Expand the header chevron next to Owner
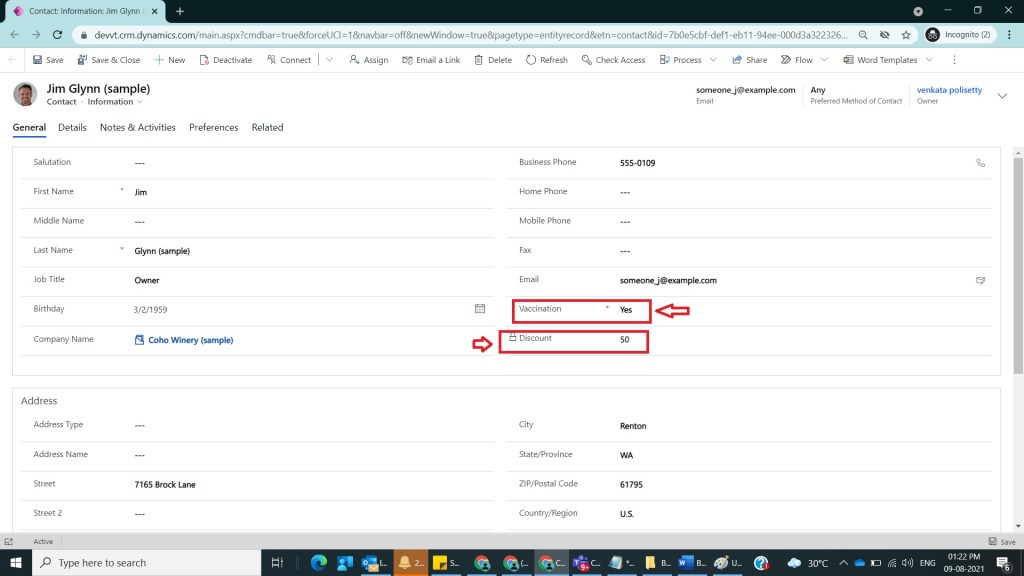 point(1003,95)
